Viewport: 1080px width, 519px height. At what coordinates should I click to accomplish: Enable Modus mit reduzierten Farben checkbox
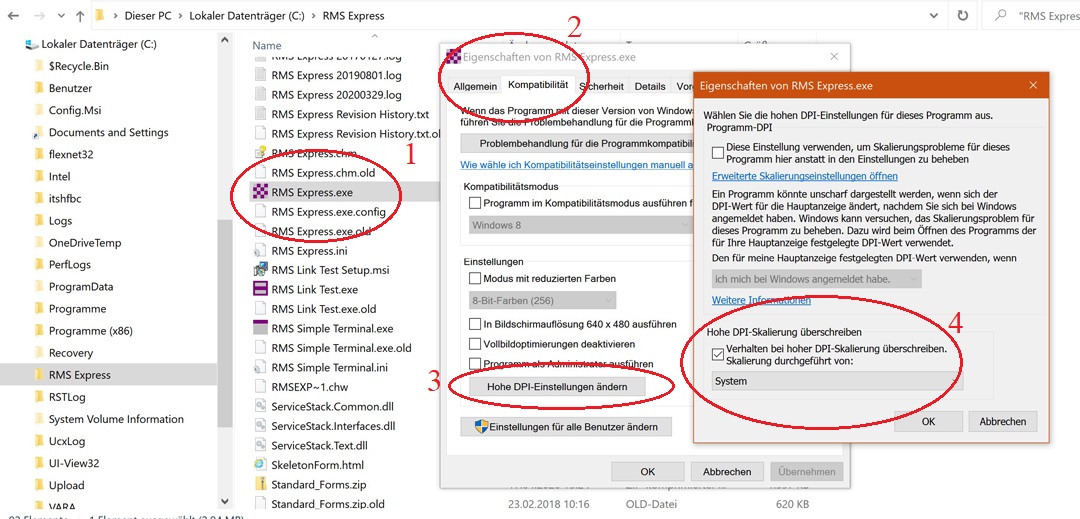[475, 279]
